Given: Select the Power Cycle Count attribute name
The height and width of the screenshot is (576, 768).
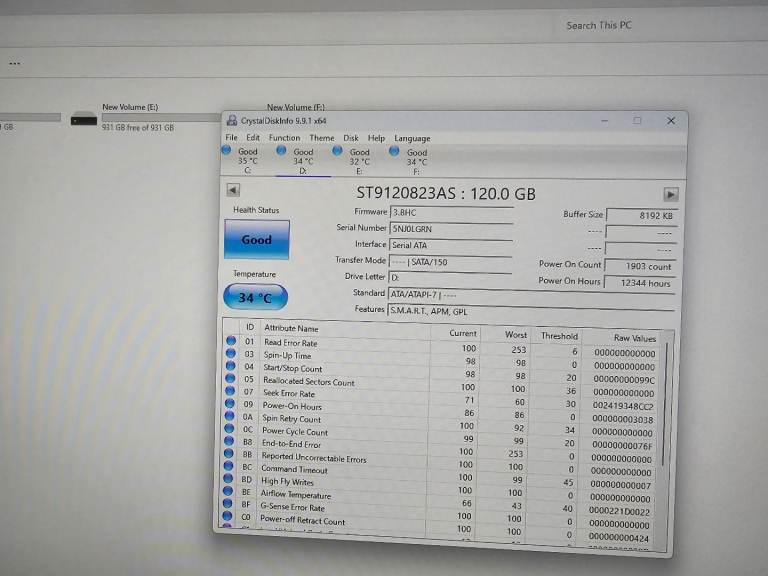Looking at the screenshot, I should coord(295,432).
